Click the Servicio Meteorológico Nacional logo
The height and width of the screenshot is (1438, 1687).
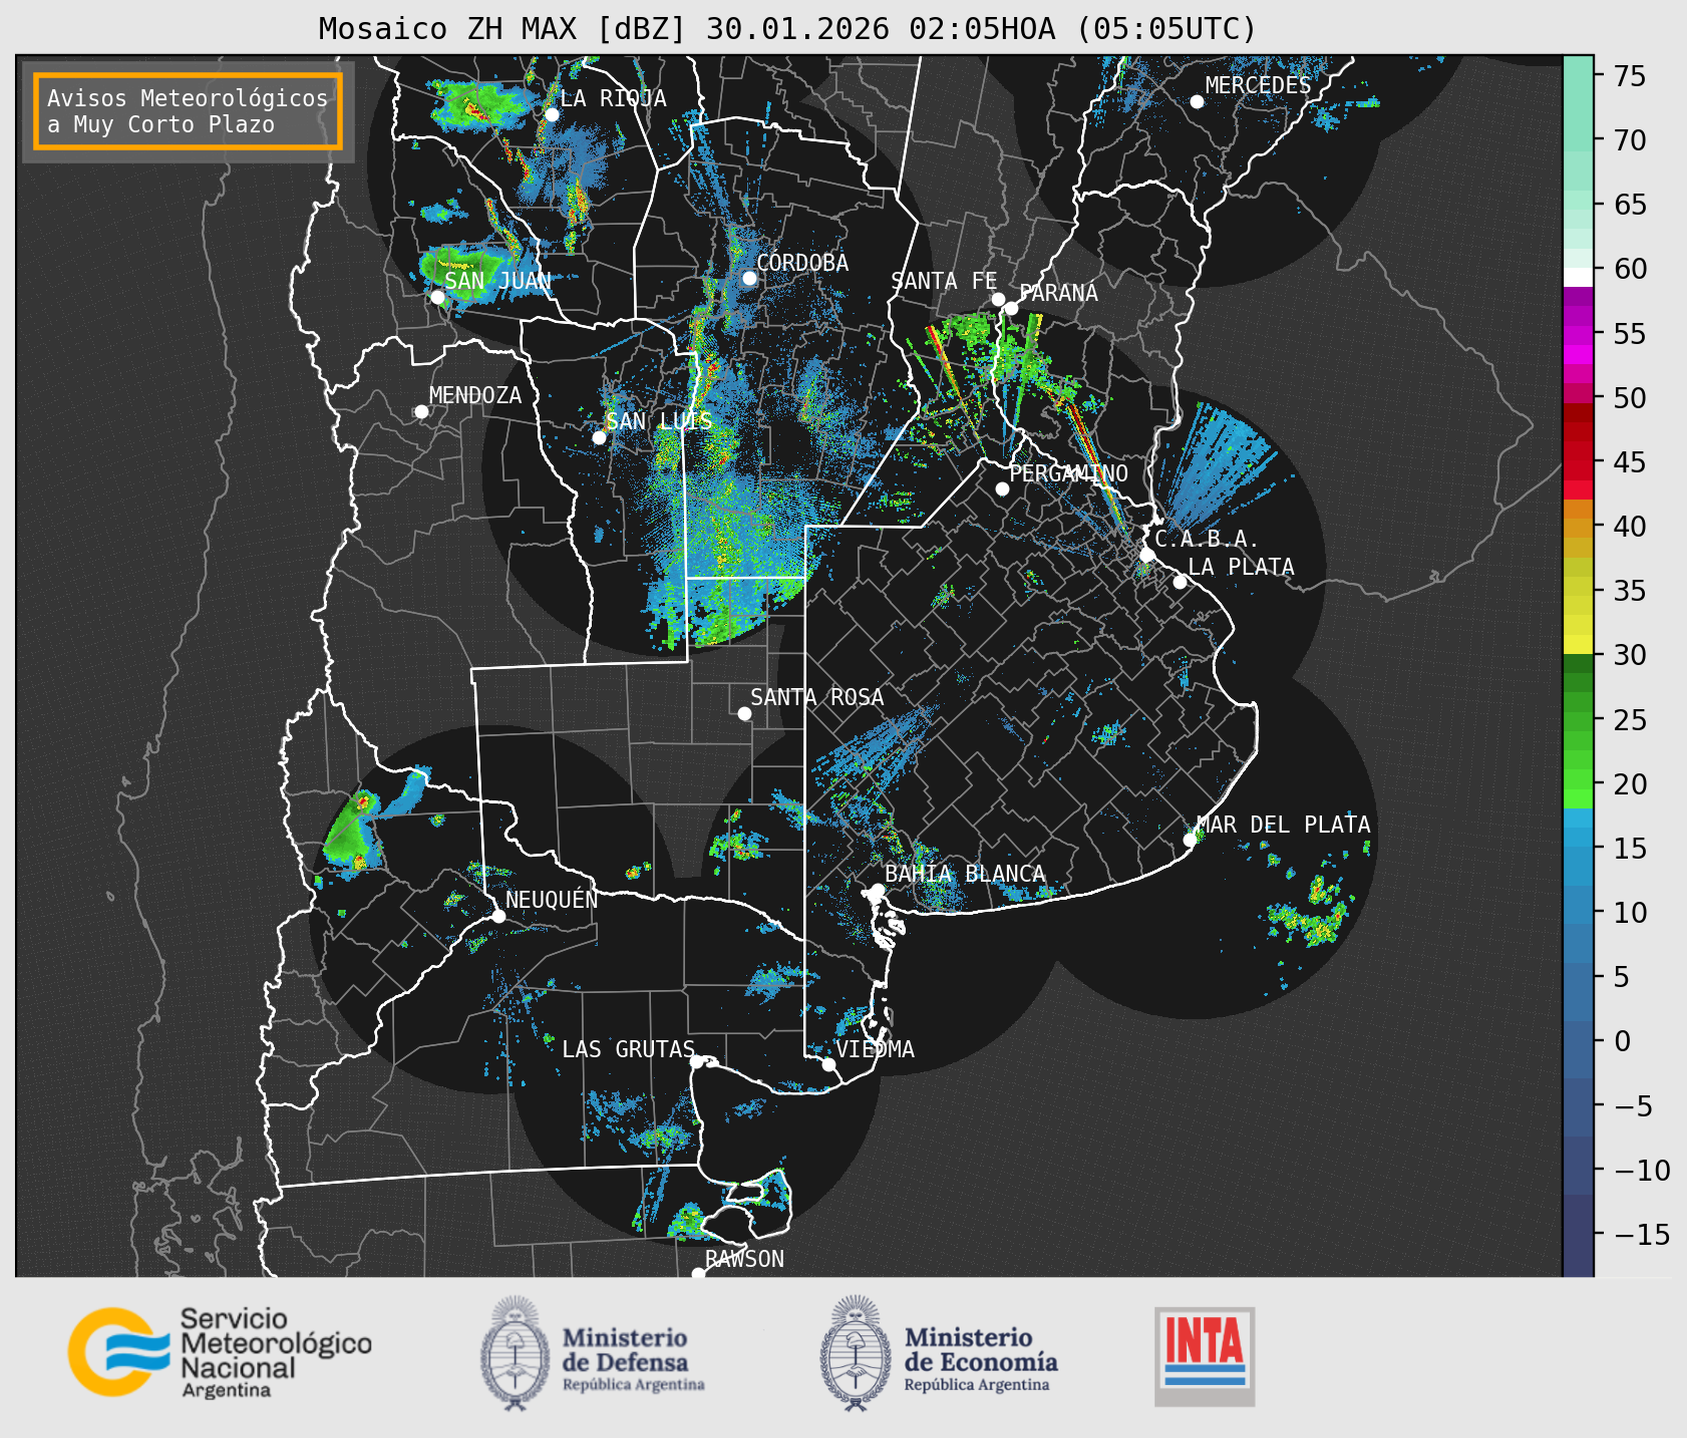[220, 1352]
